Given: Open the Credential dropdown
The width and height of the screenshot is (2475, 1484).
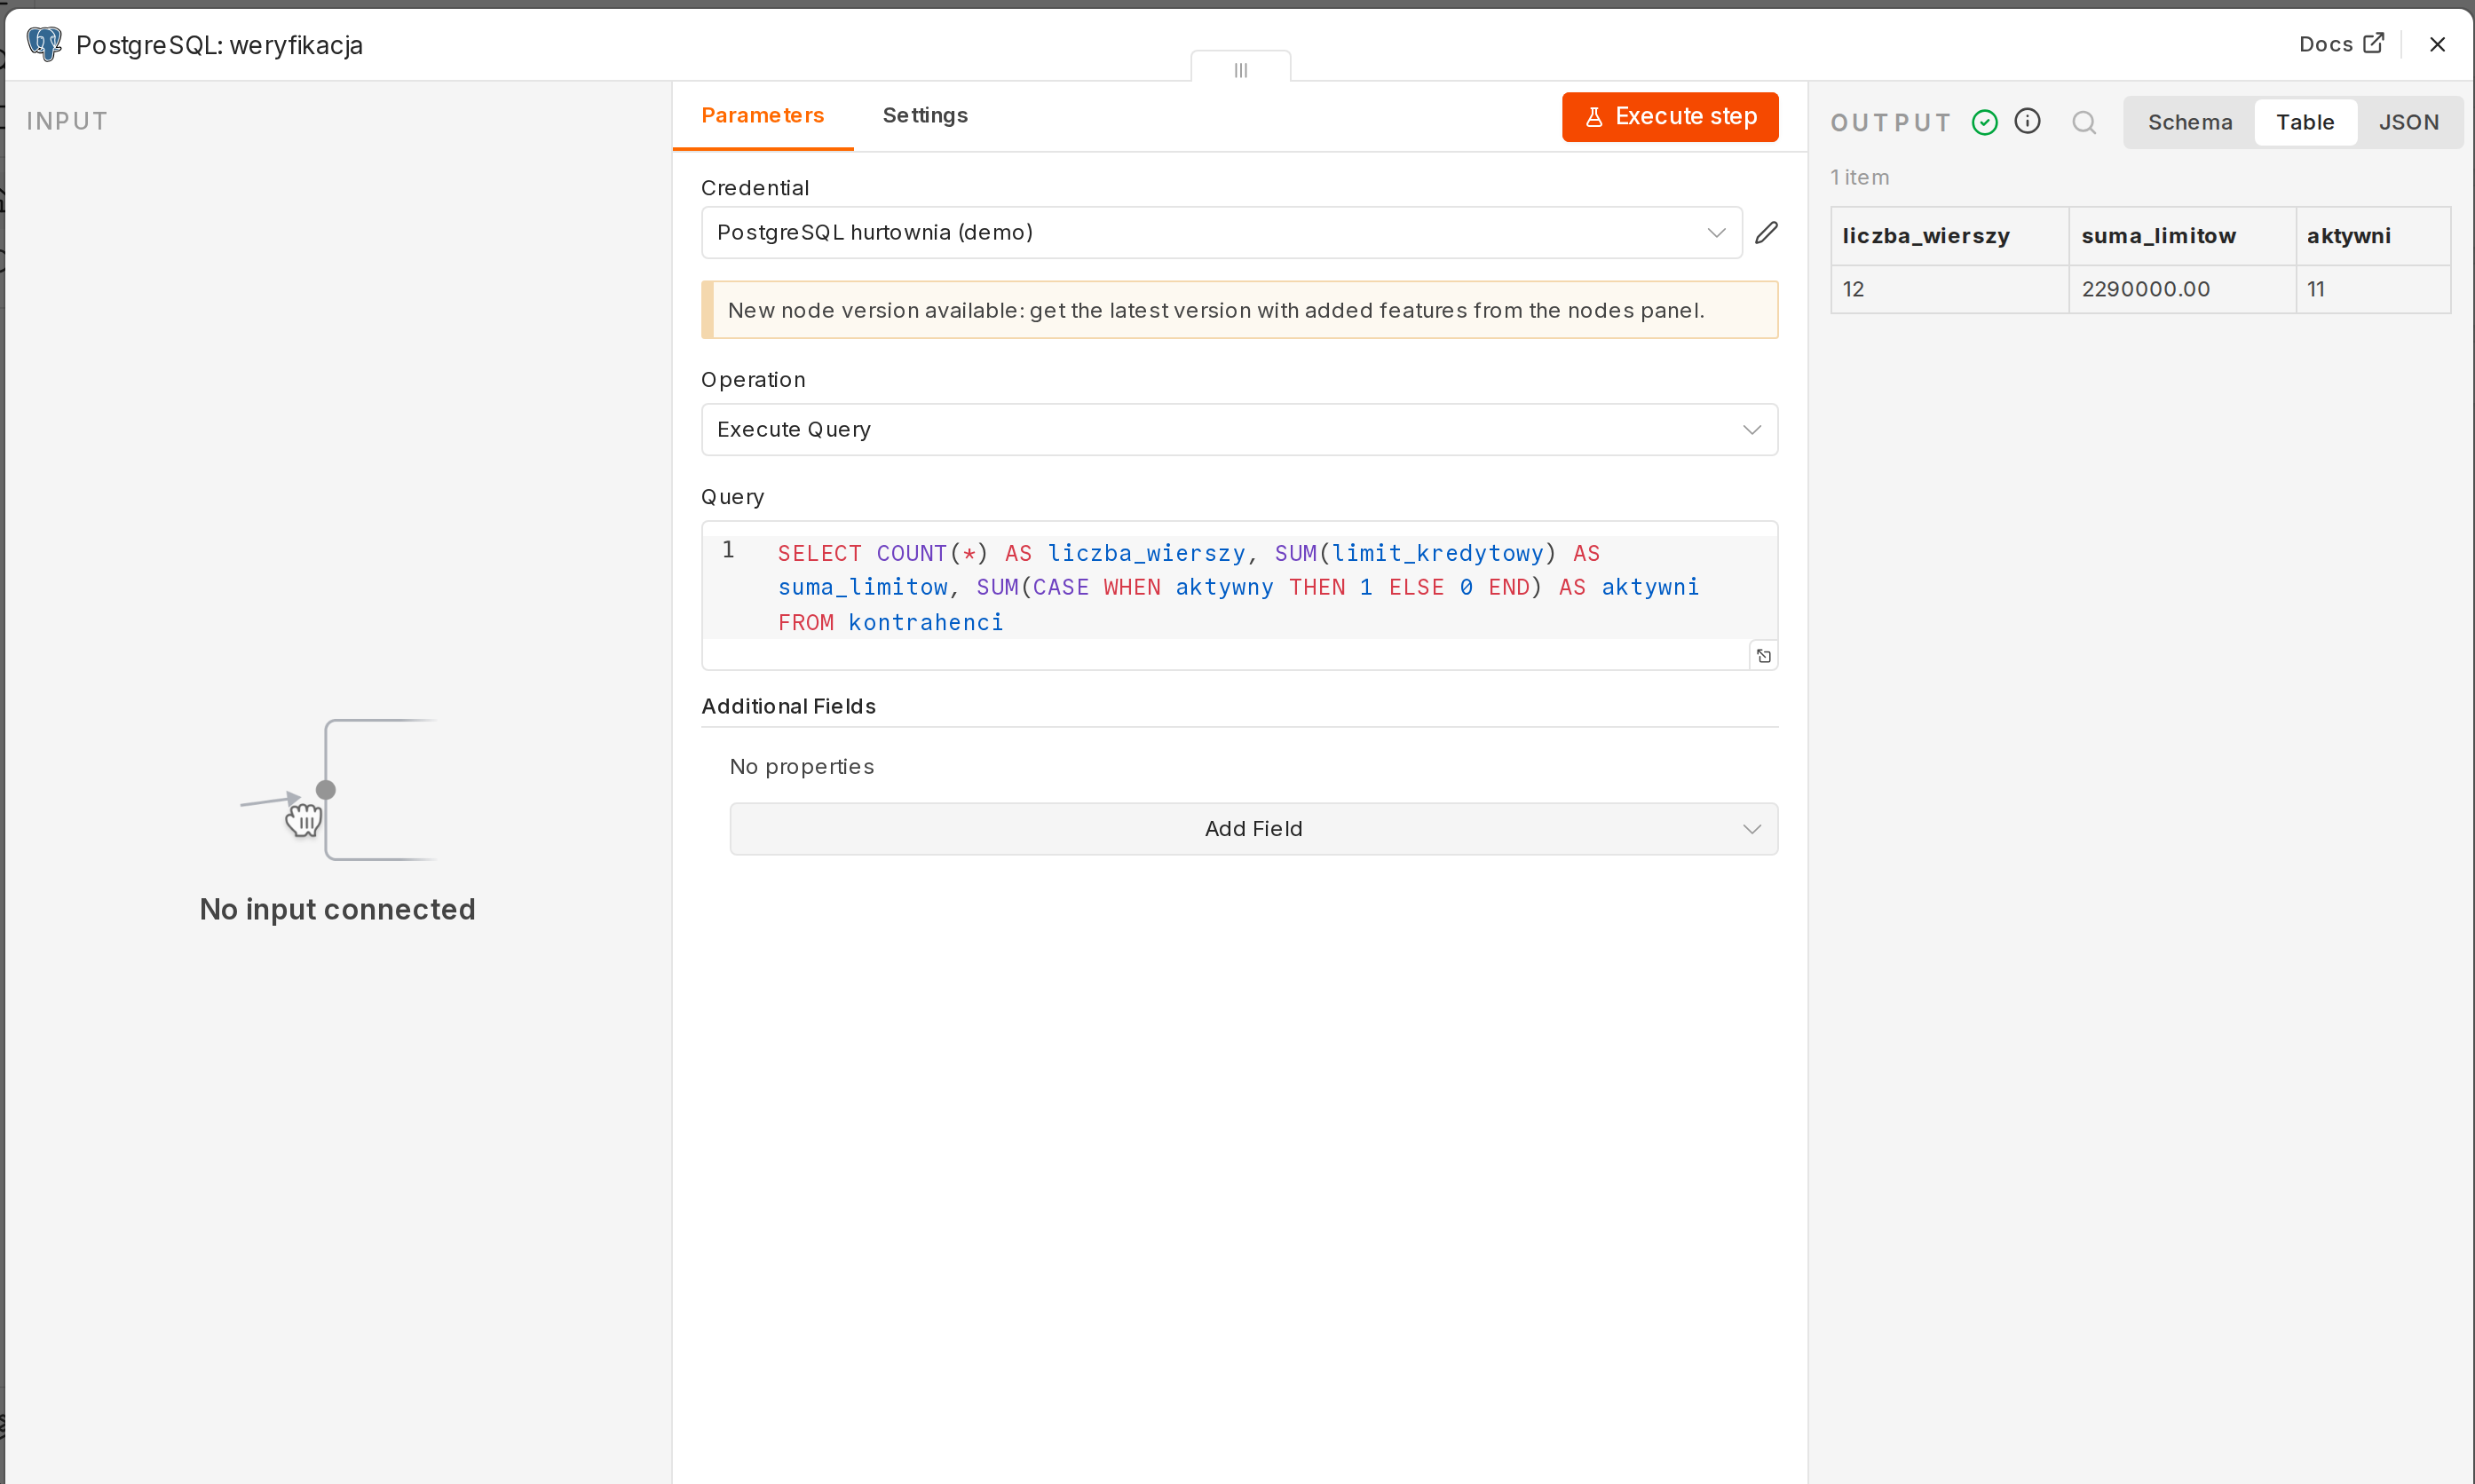Looking at the screenshot, I should point(1221,232).
